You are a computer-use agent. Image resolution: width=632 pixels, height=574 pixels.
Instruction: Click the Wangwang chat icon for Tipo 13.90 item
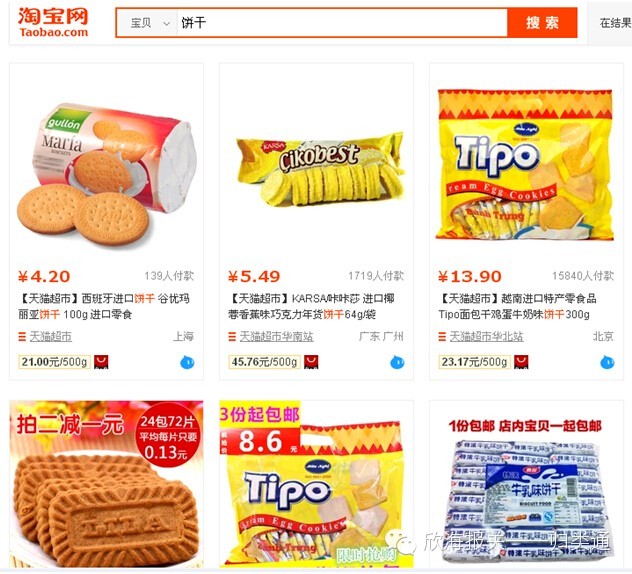(607, 362)
